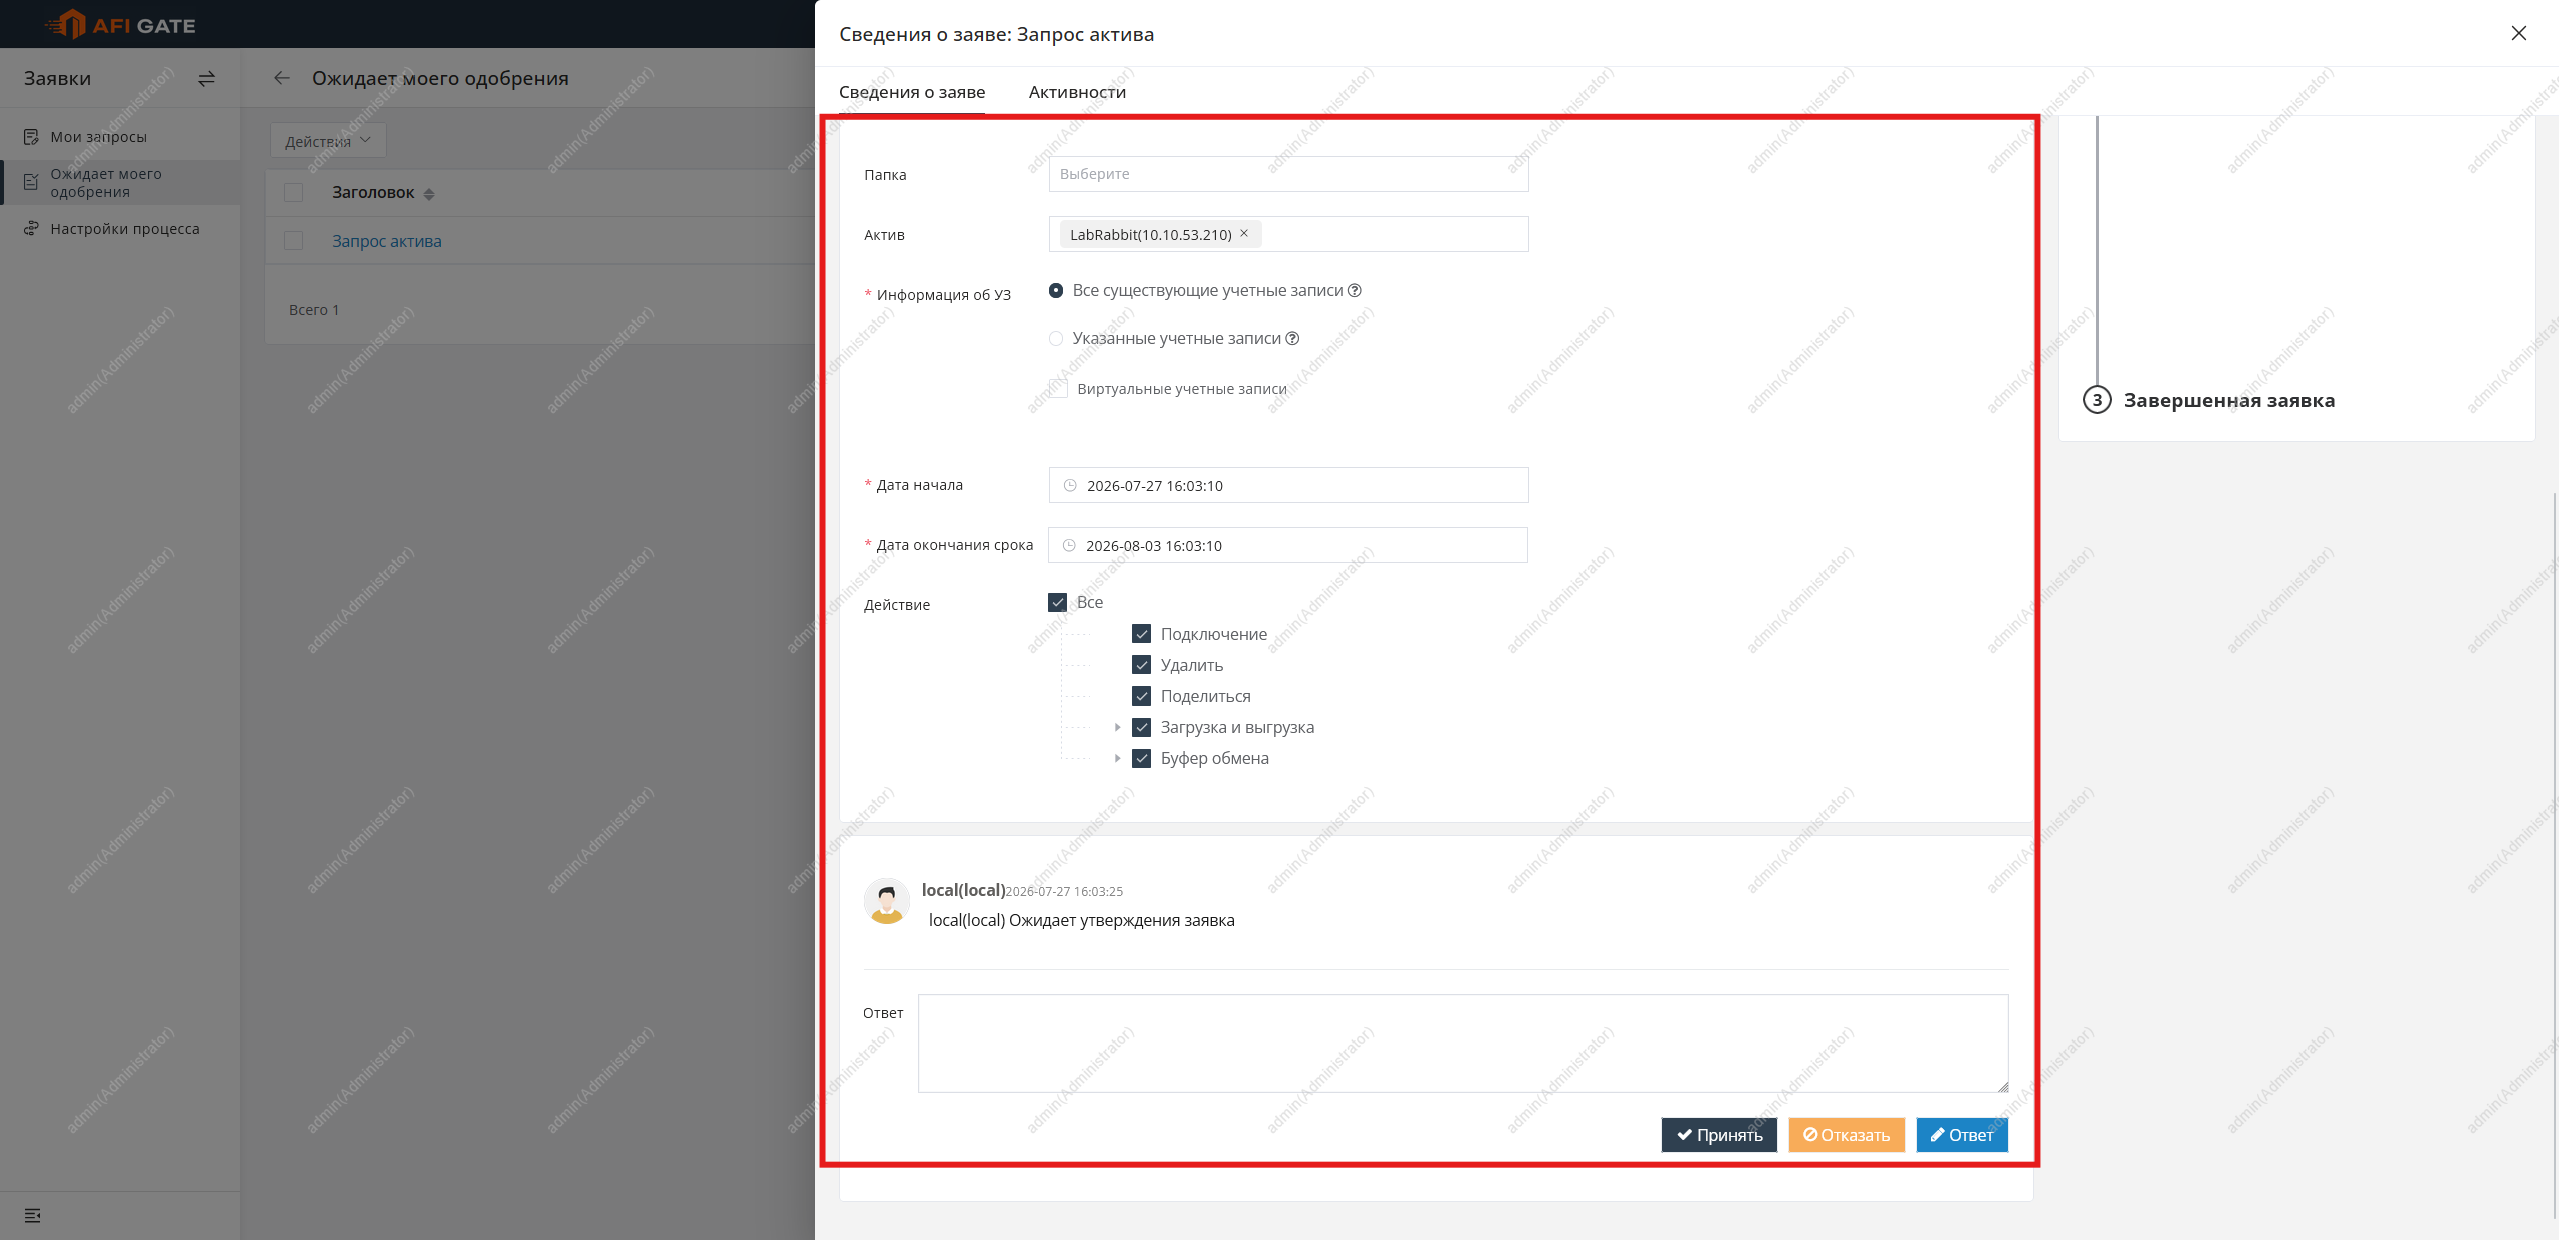Uncheck the Подключение checkbox
The width and height of the screenshot is (2559, 1240).
click(x=1142, y=634)
